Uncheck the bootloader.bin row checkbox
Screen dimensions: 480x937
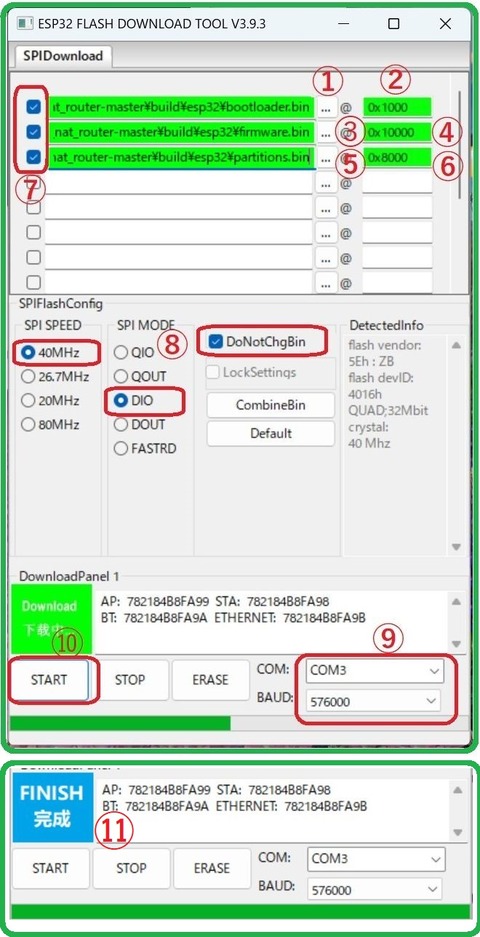point(34,107)
